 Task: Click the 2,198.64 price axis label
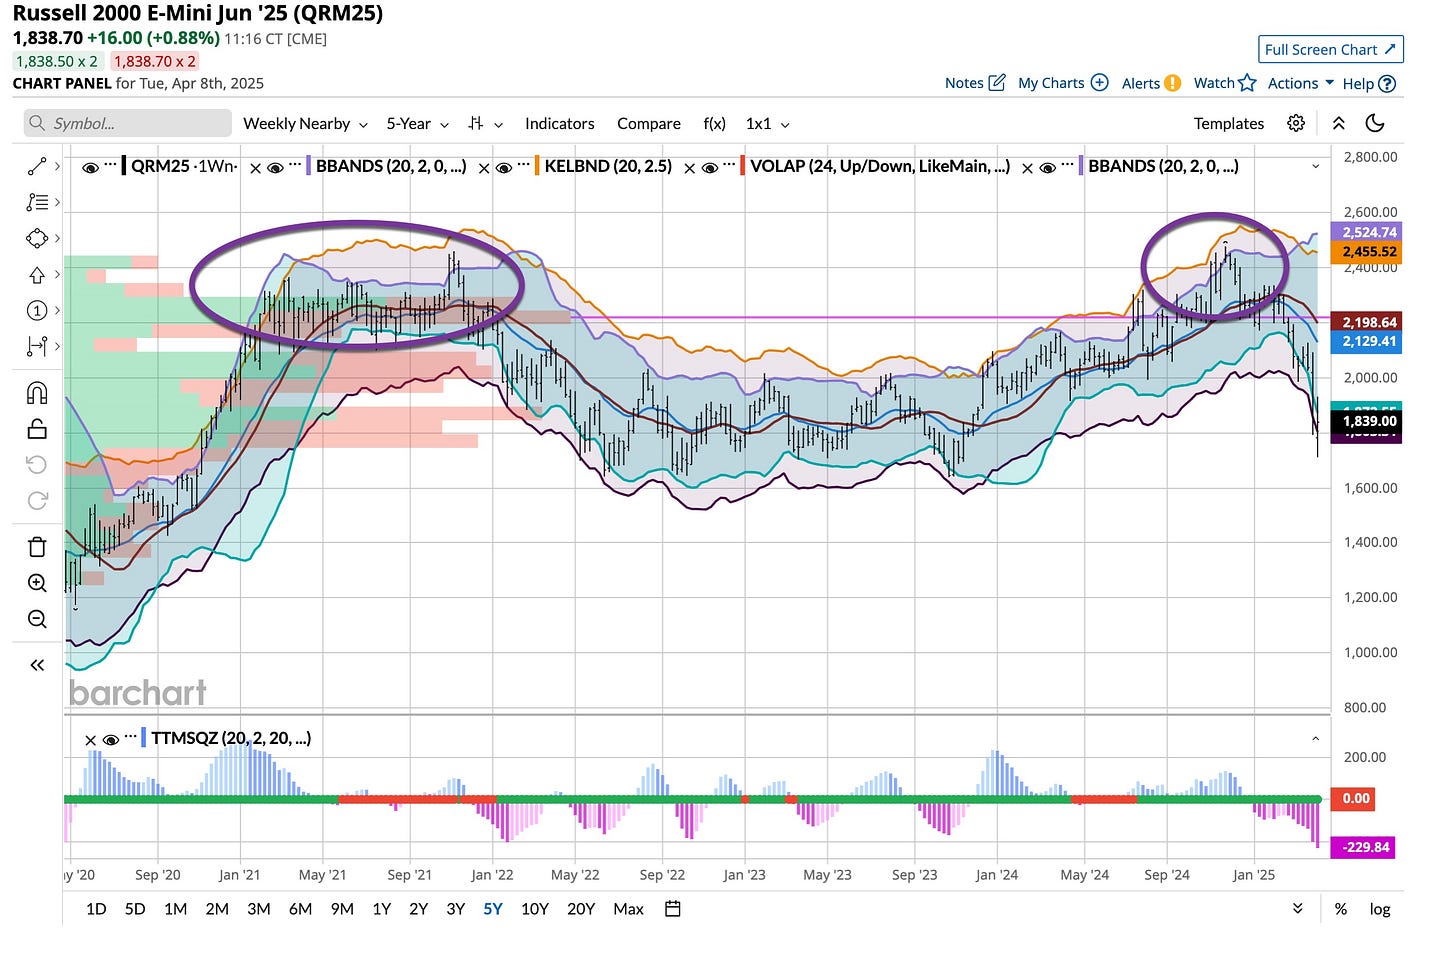[1369, 322]
